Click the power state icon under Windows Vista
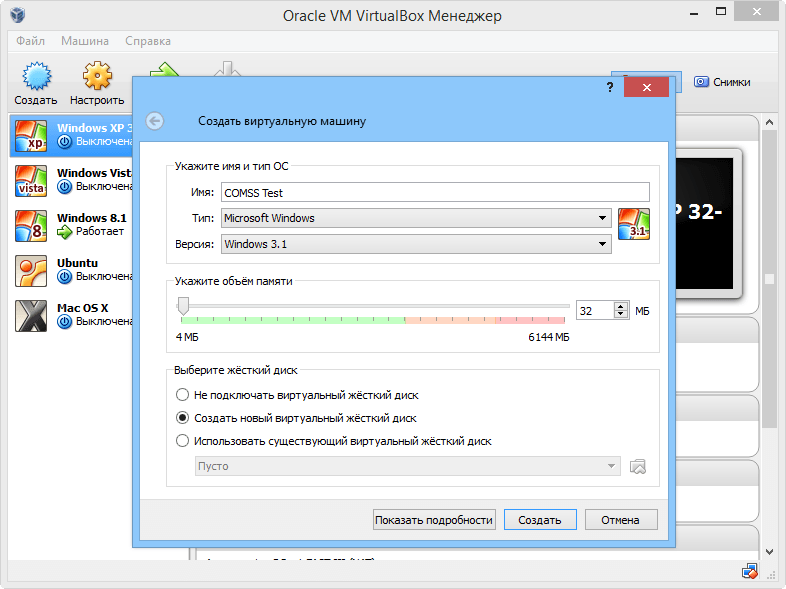786x589 pixels. point(64,186)
